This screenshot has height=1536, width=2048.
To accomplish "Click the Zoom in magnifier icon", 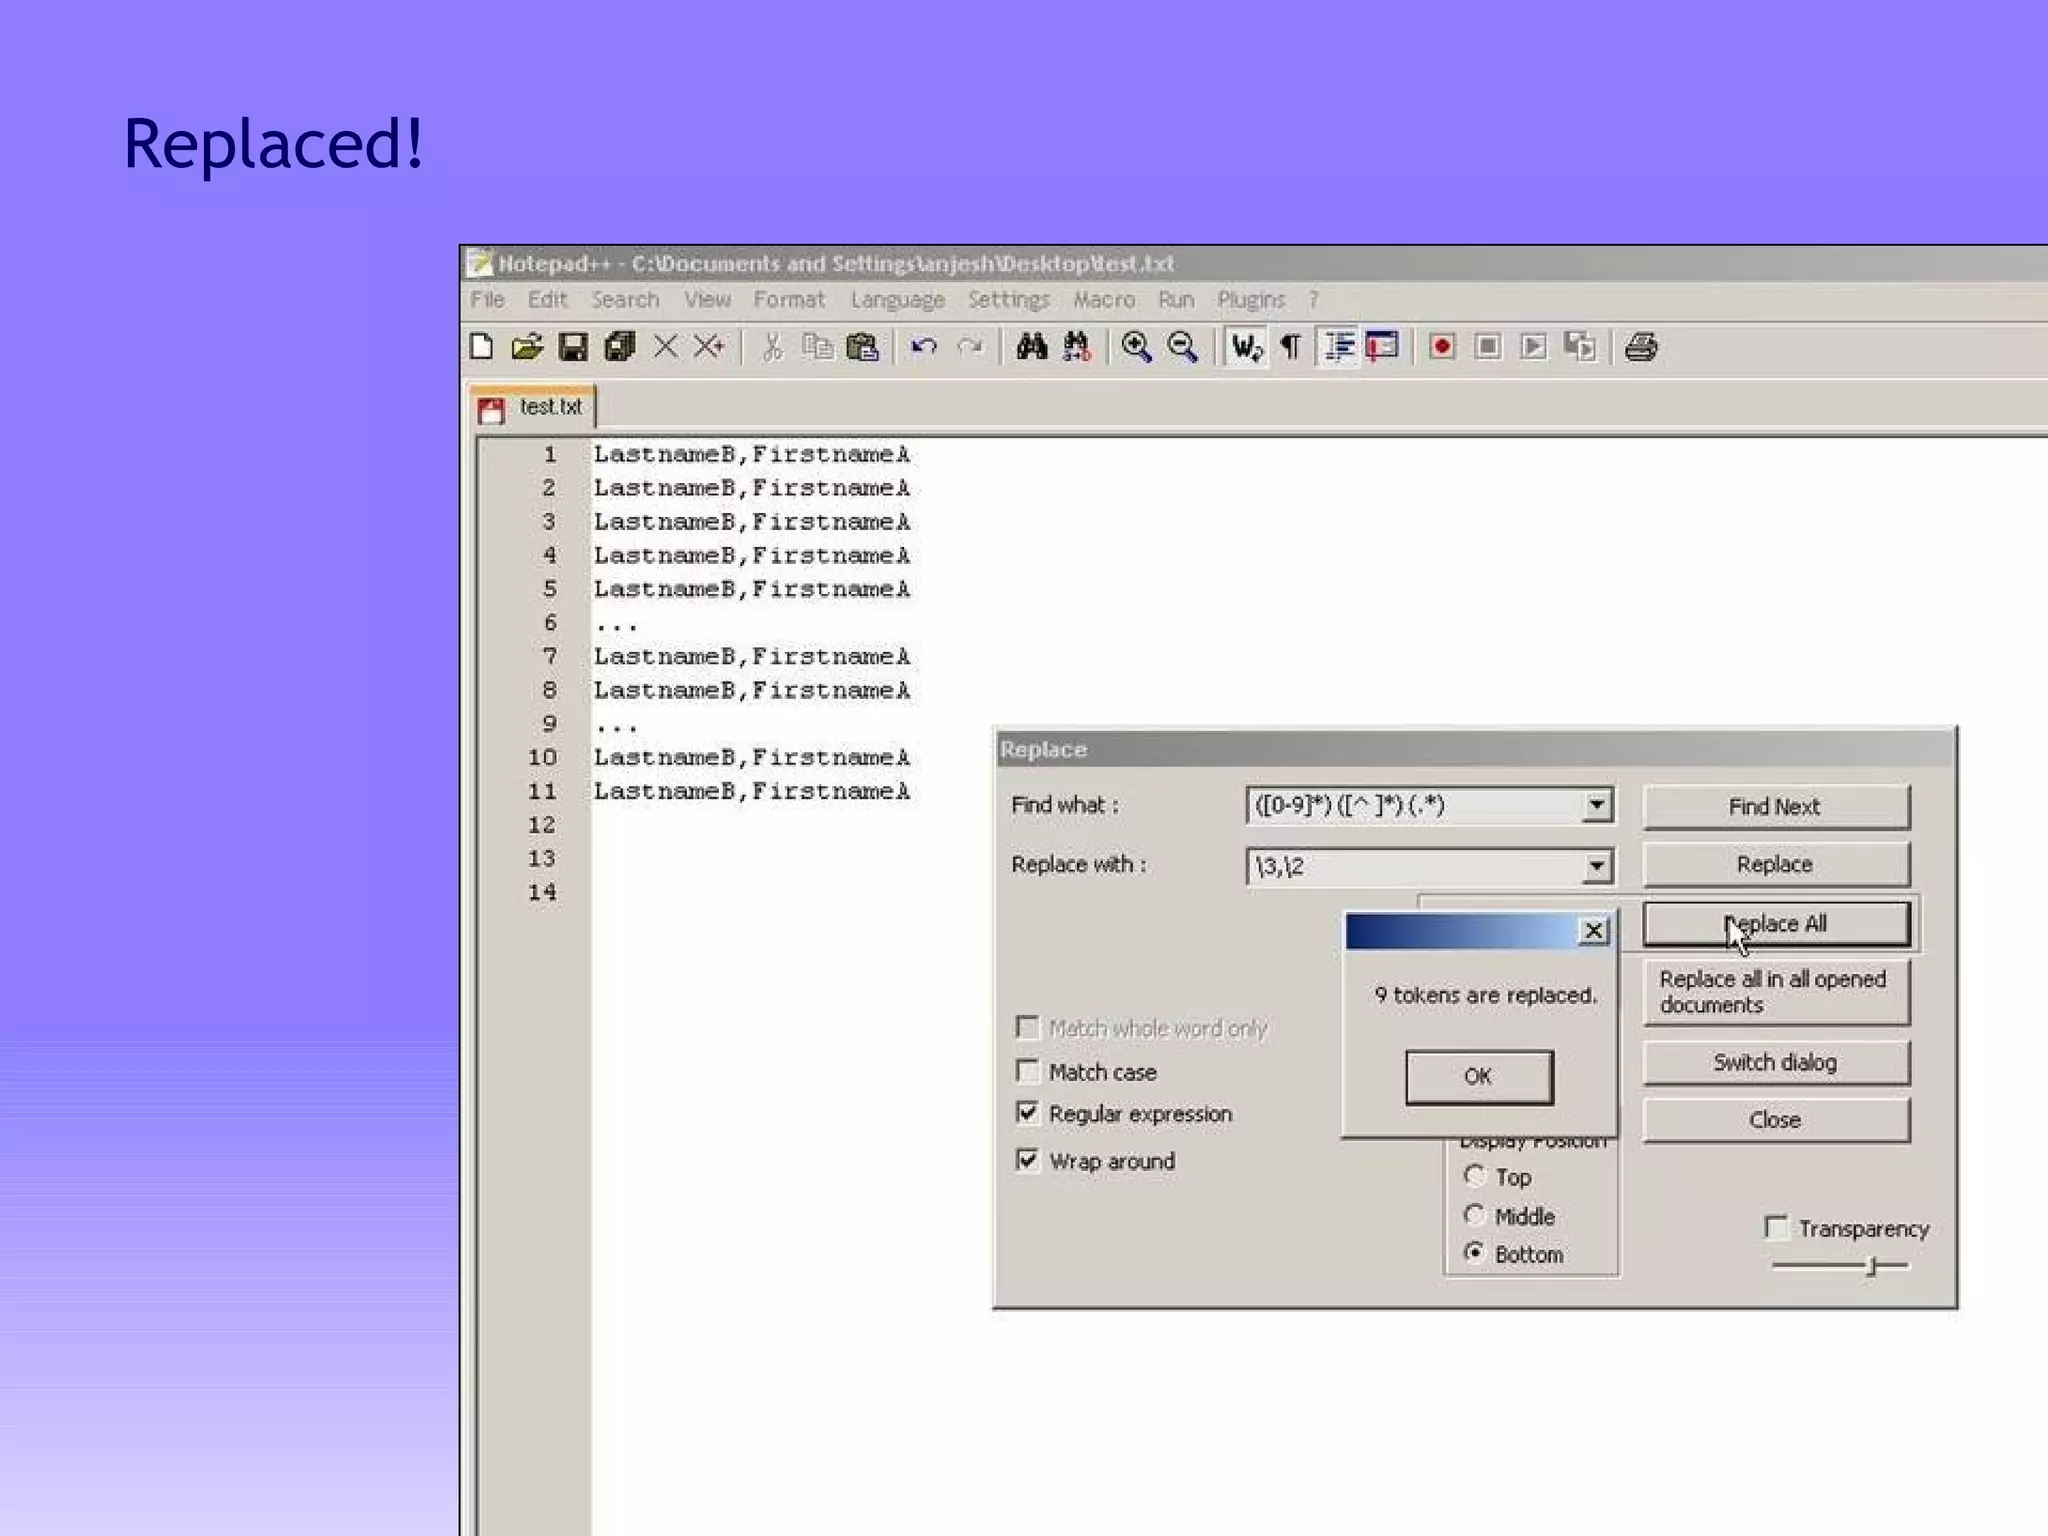I will (1136, 347).
